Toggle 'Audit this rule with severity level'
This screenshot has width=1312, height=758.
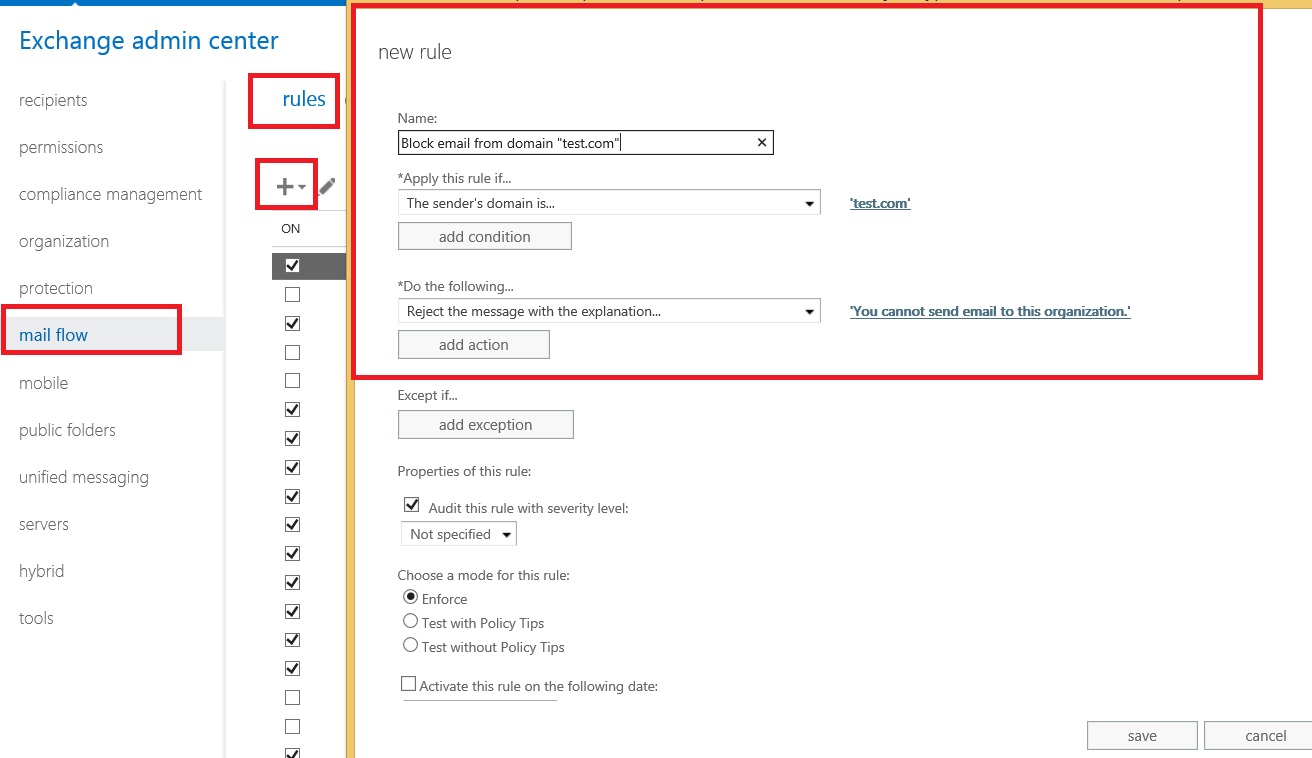point(411,504)
